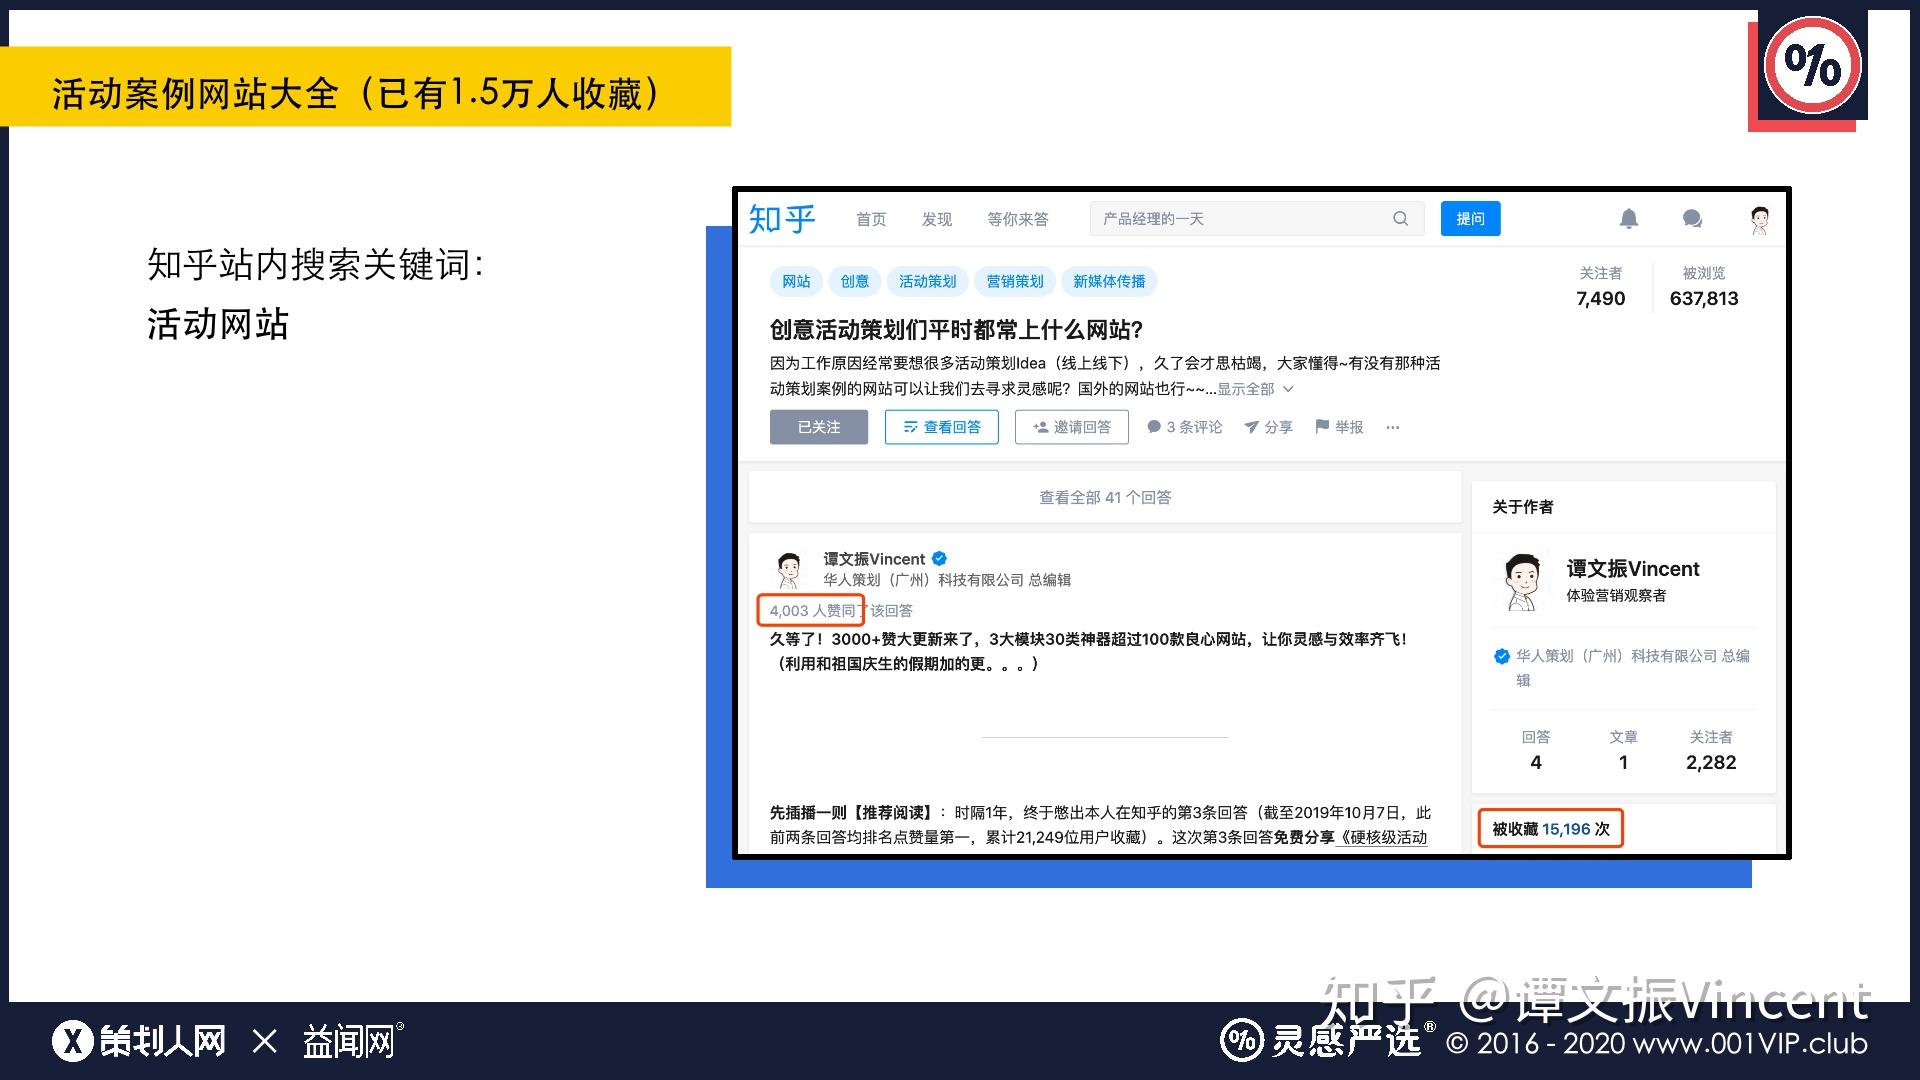Screen dimensions: 1920x1080
Task: Click 体验营销观察者 author tagline
Action: coord(1616,596)
